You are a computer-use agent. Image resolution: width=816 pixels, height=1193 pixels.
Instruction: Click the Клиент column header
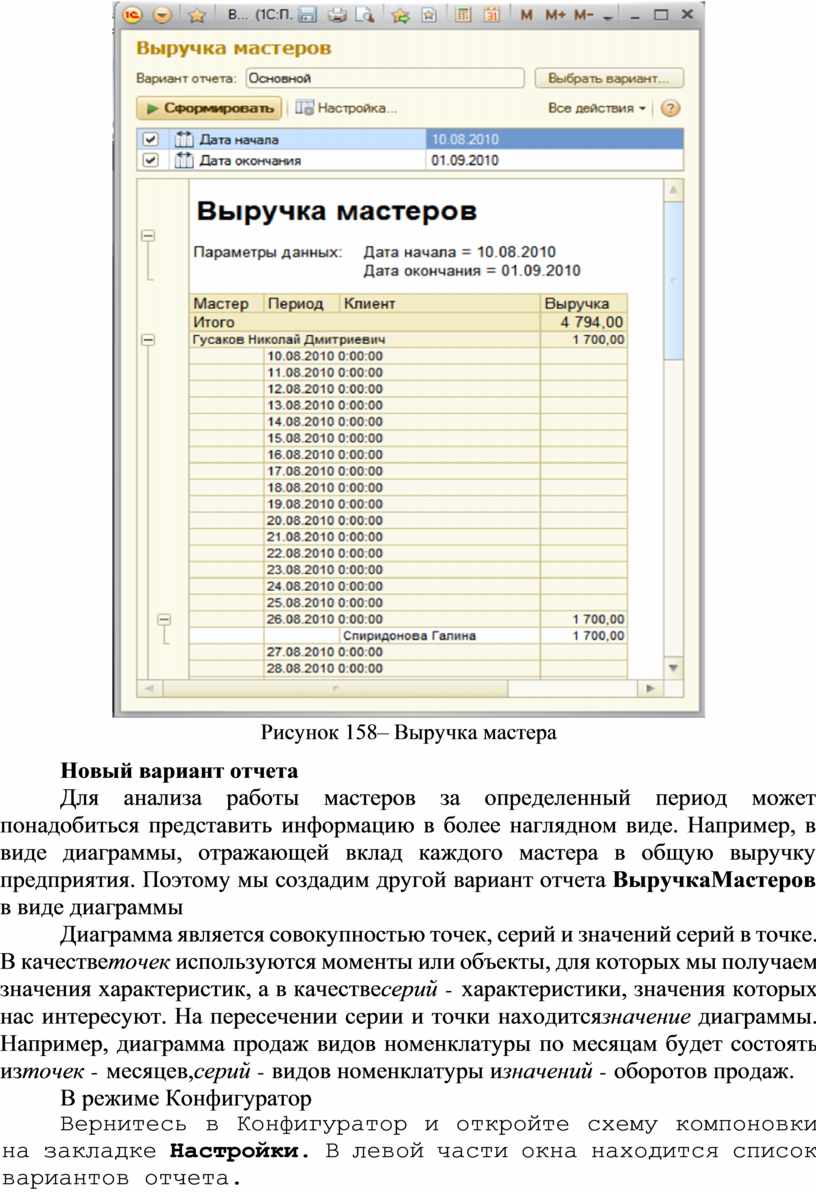(x=440, y=303)
